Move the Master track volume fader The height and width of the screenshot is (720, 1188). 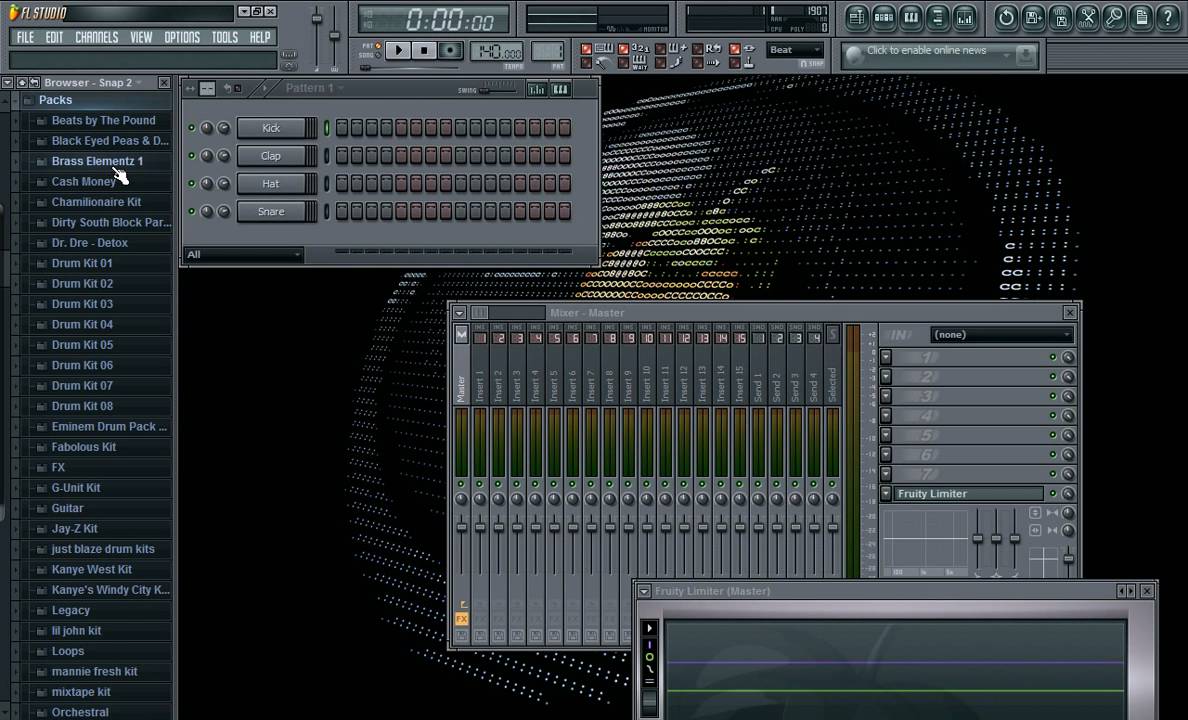[461, 527]
